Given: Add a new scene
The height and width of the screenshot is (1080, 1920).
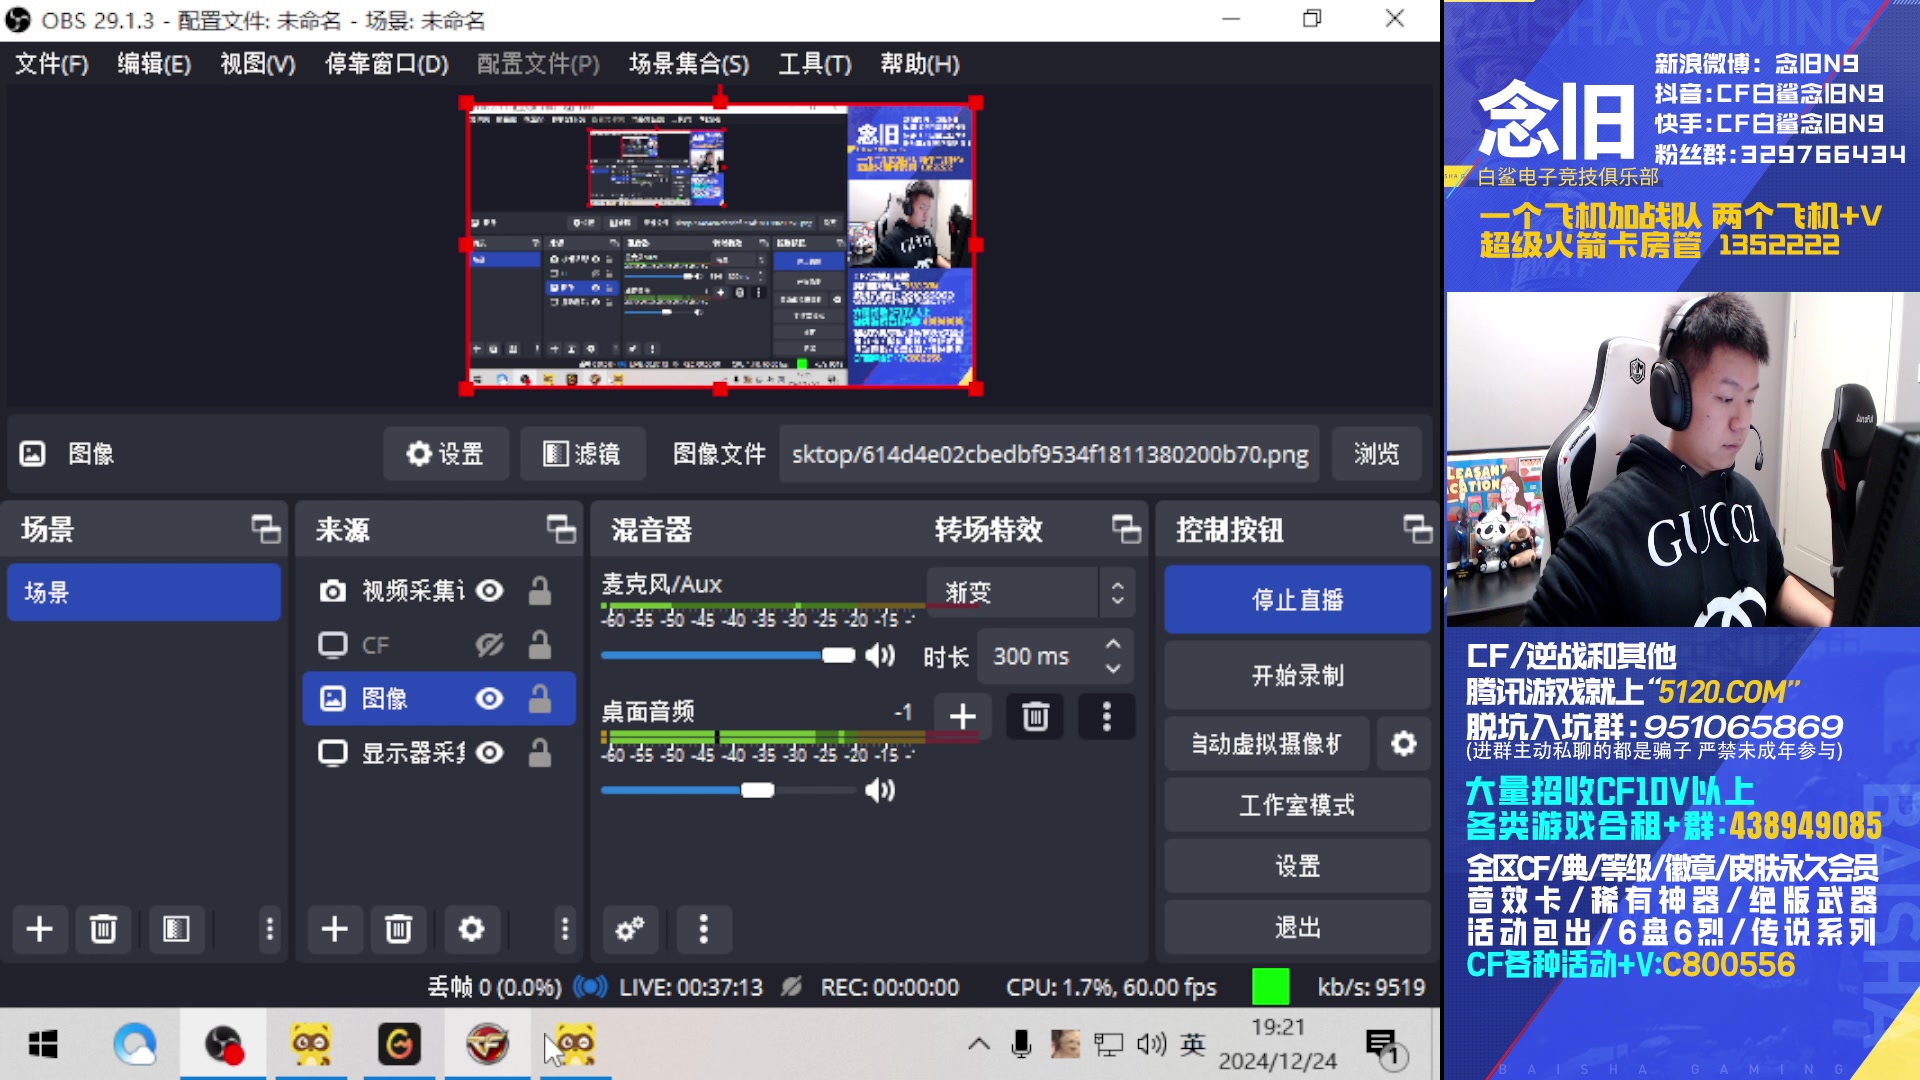Looking at the screenshot, I should tap(40, 929).
